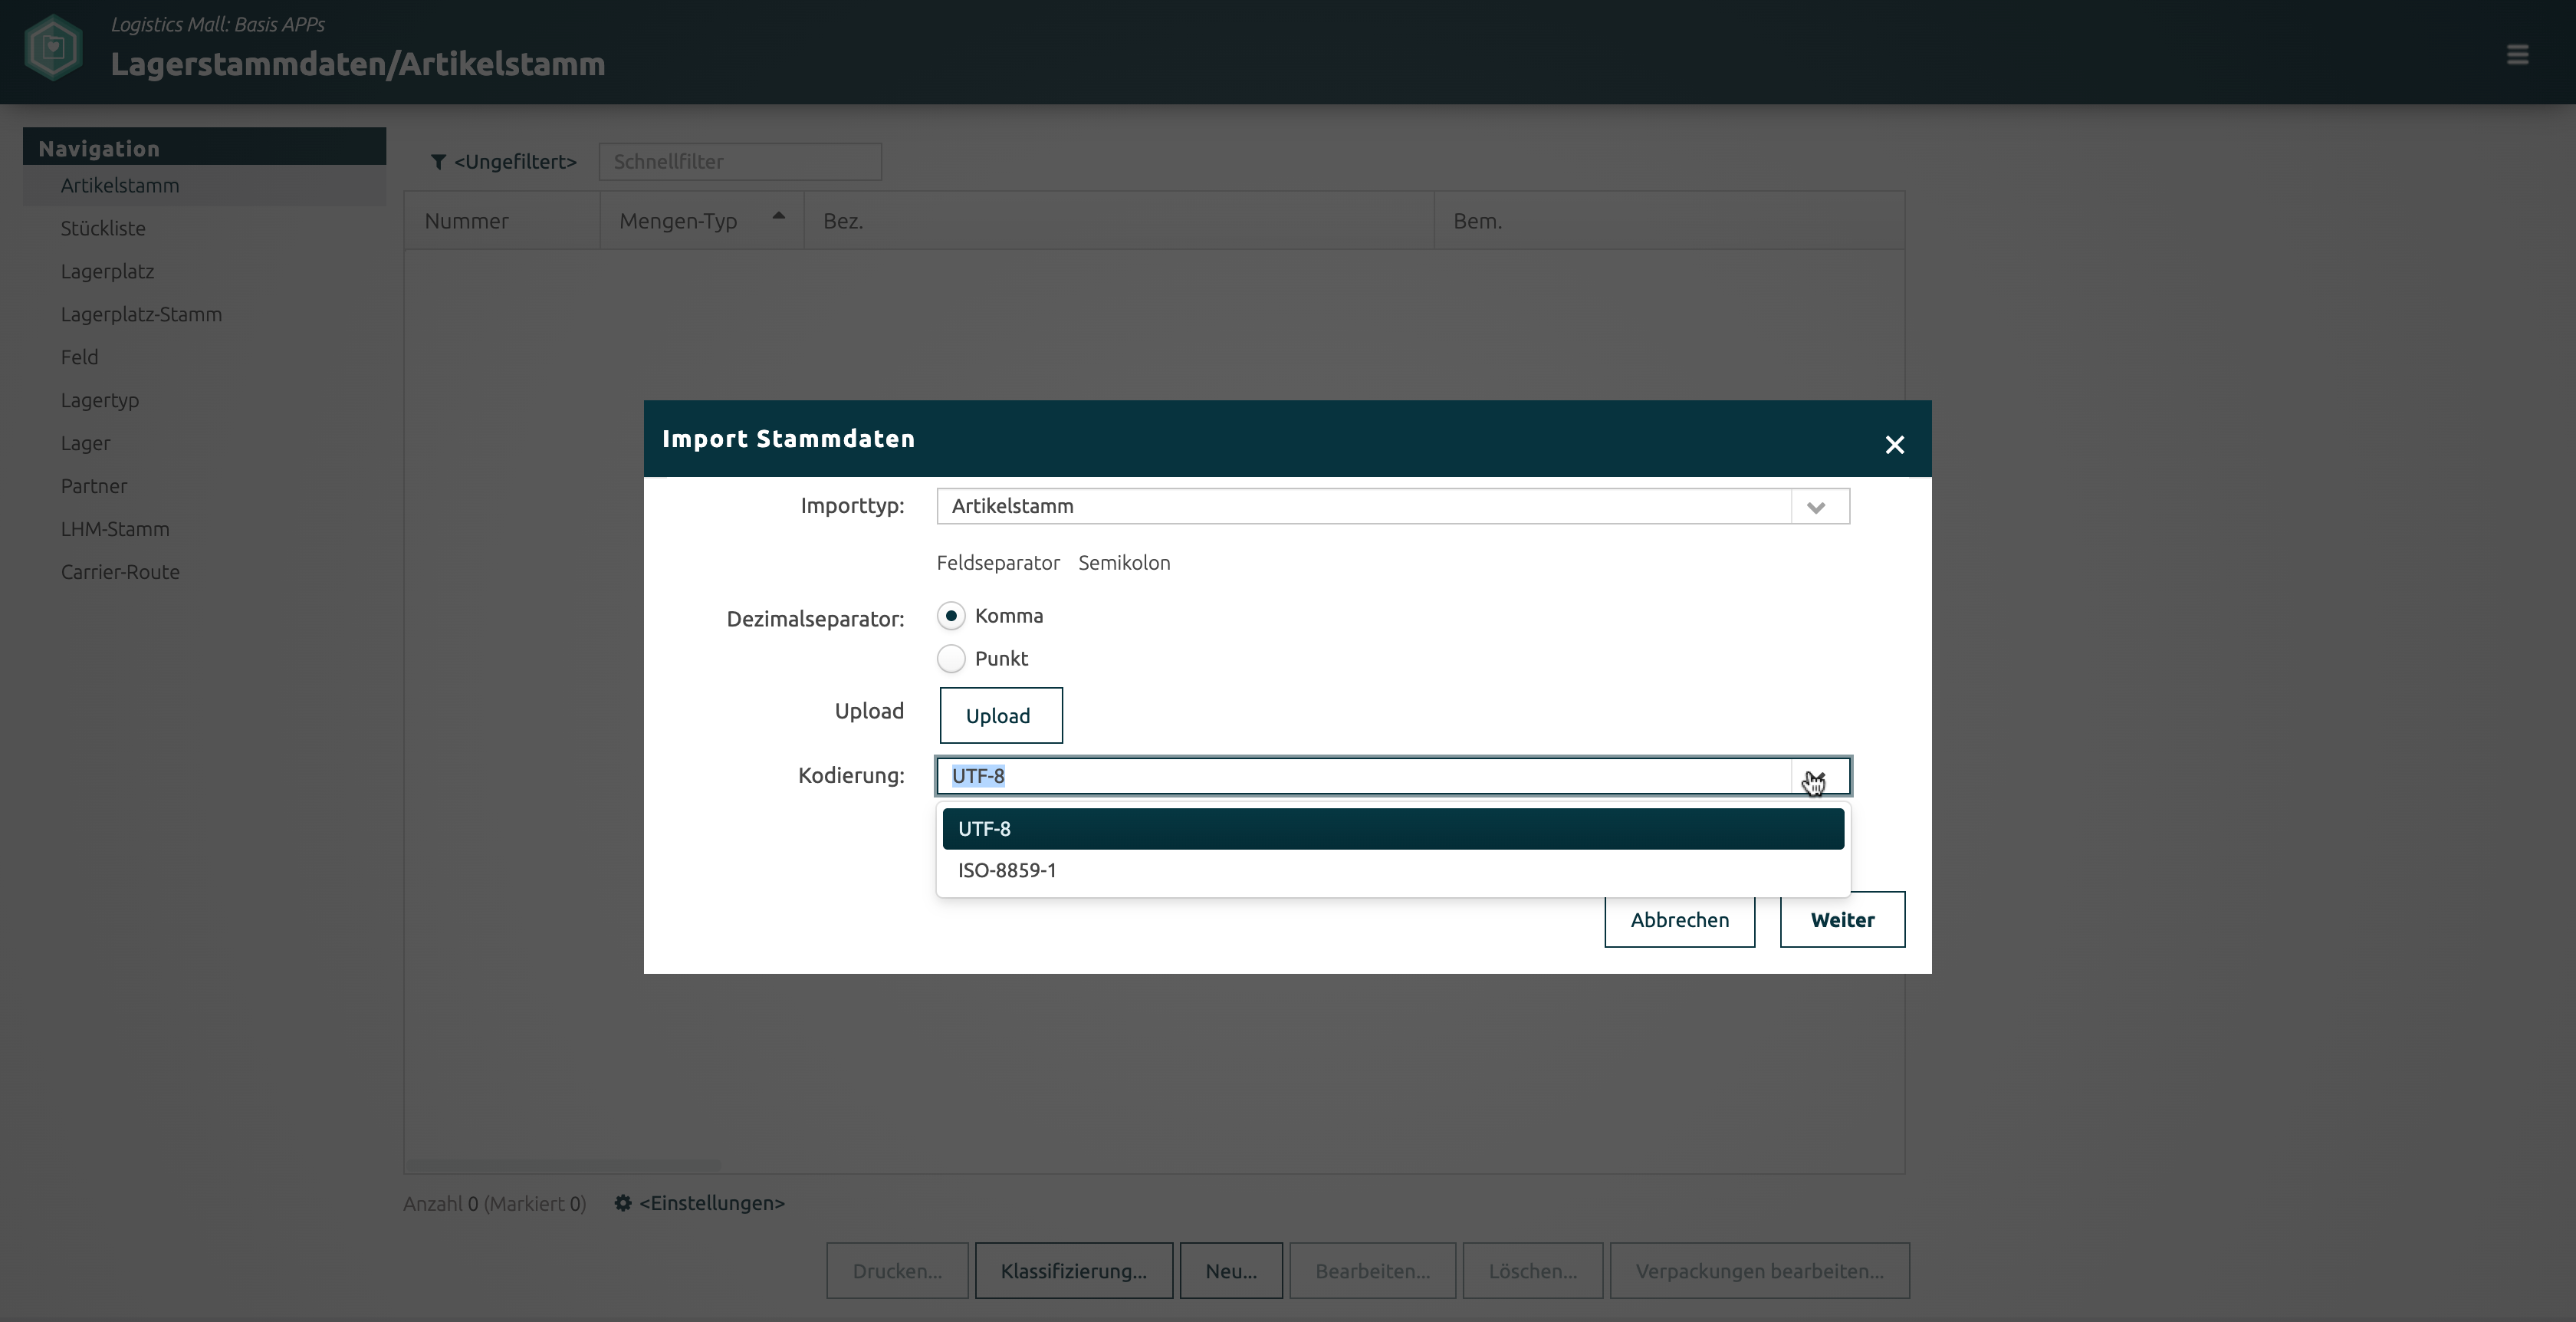The height and width of the screenshot is (1322, 2576).
Task: Click the Einstellungen gear icon
Action: point(623,1203)
